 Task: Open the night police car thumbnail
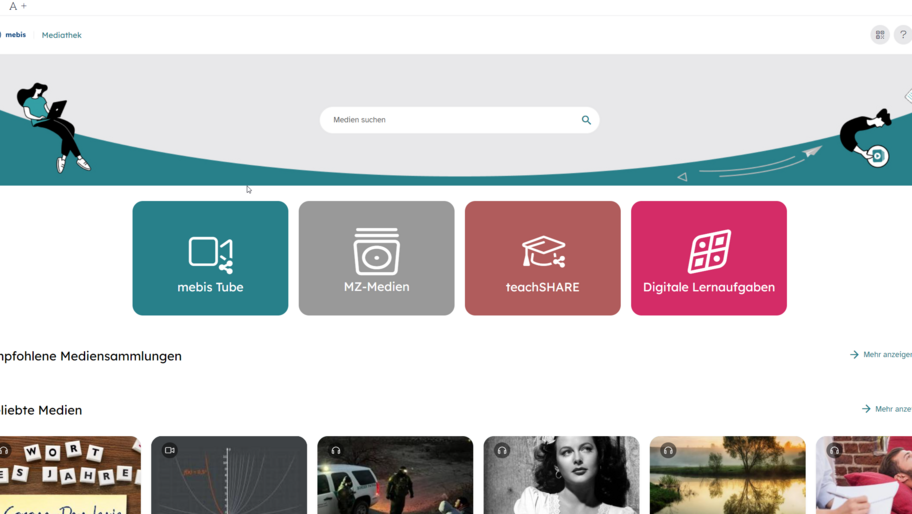[x=395, y=475]
